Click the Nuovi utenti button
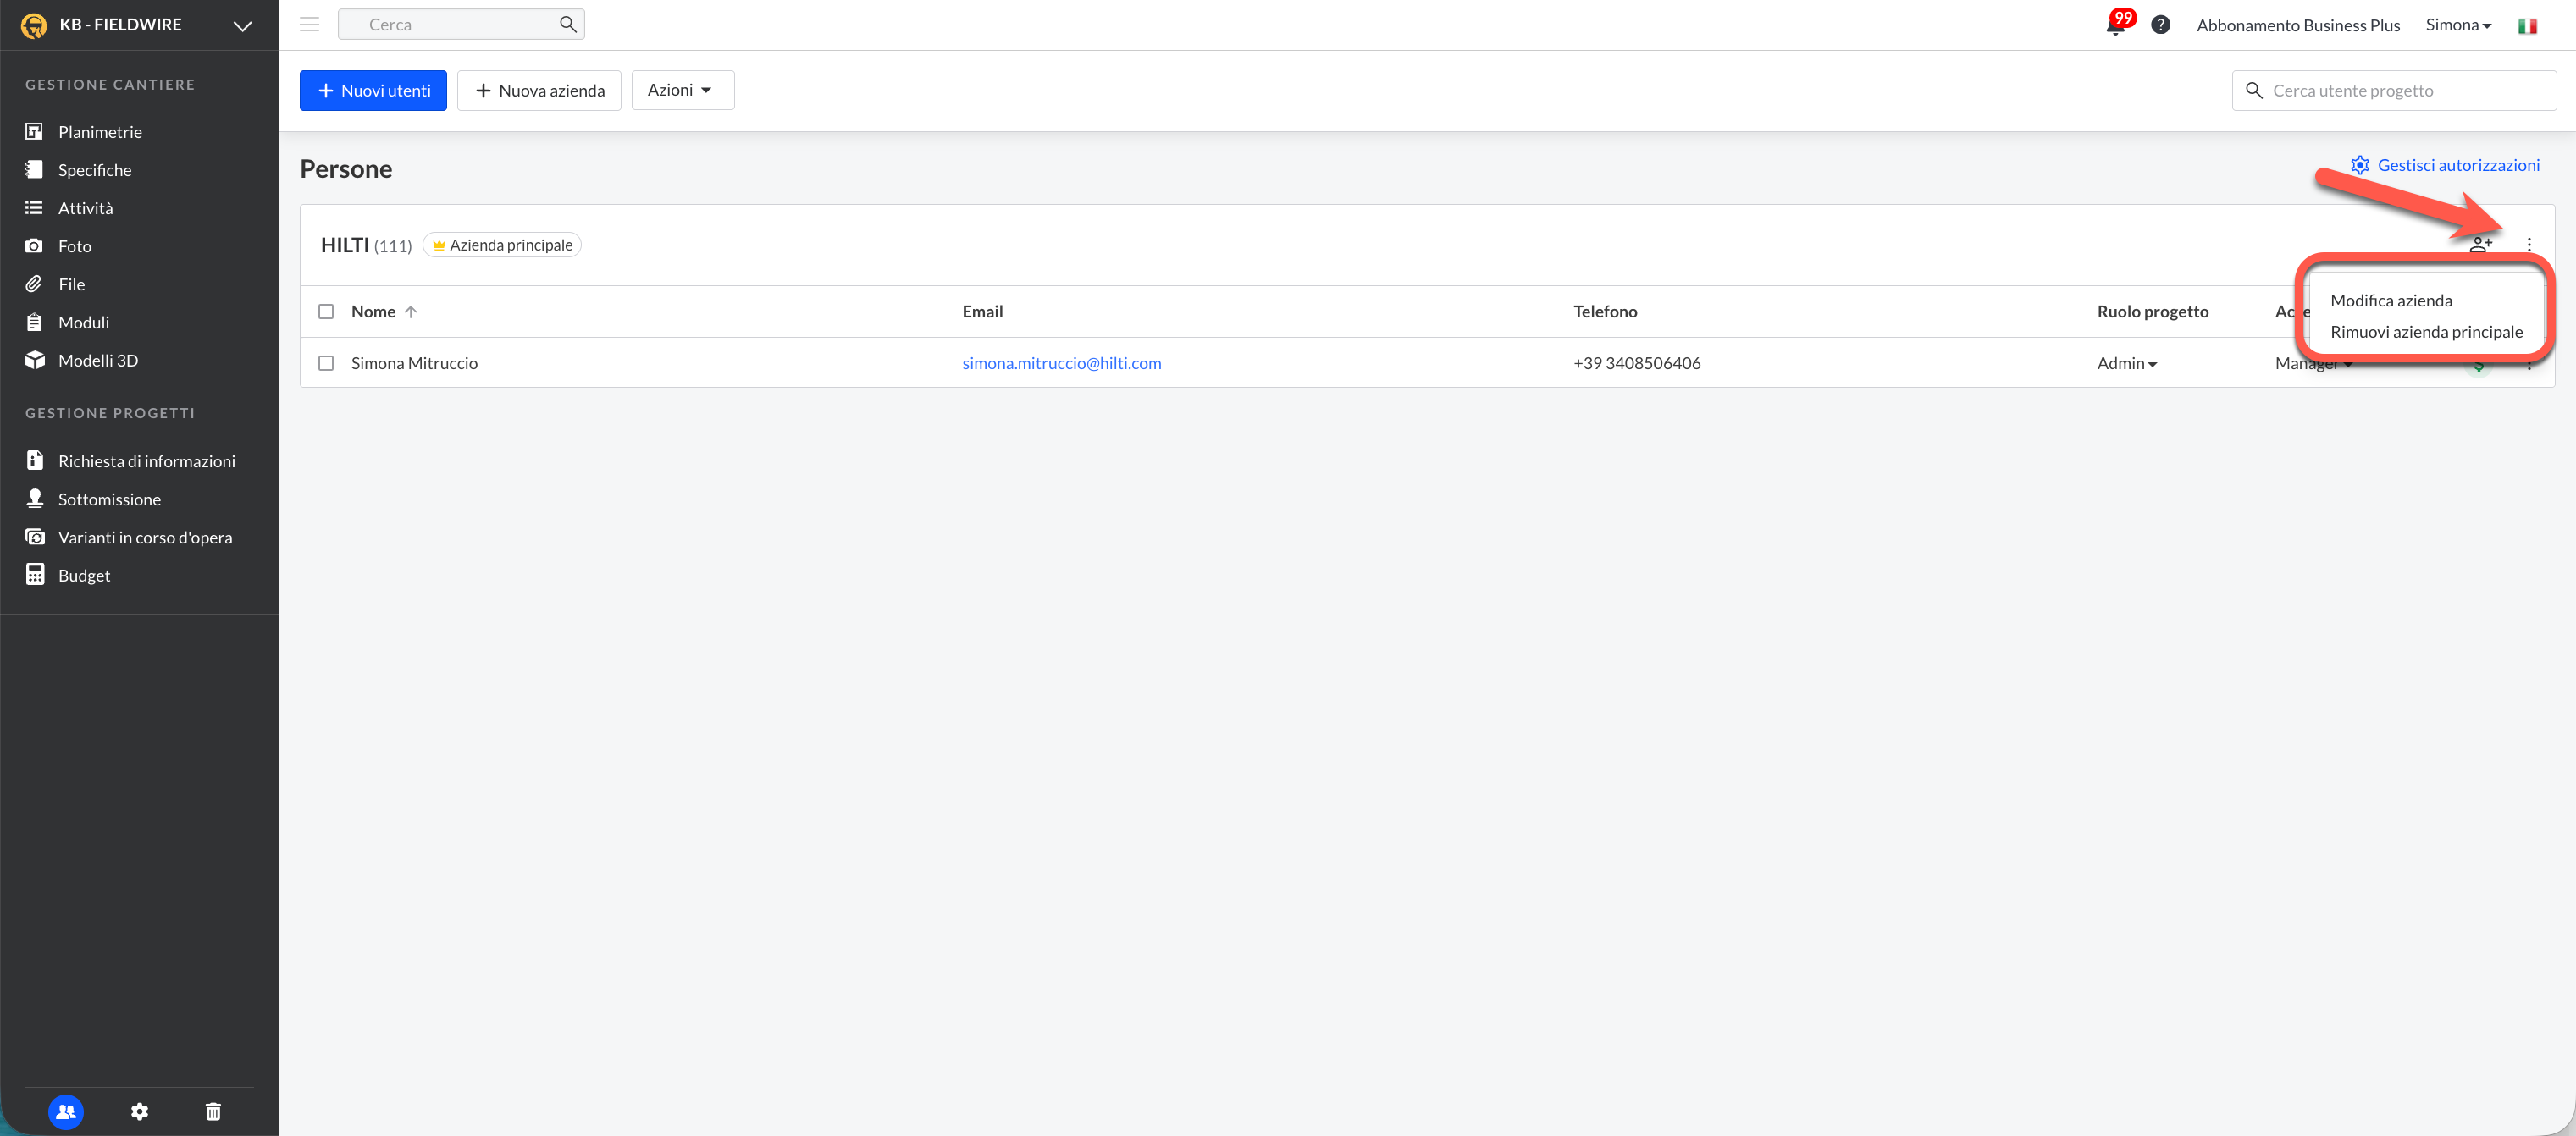Image resolution: width=2576 pixels, height=1136 pixels. pyautogui.click(x=373, y=90)
